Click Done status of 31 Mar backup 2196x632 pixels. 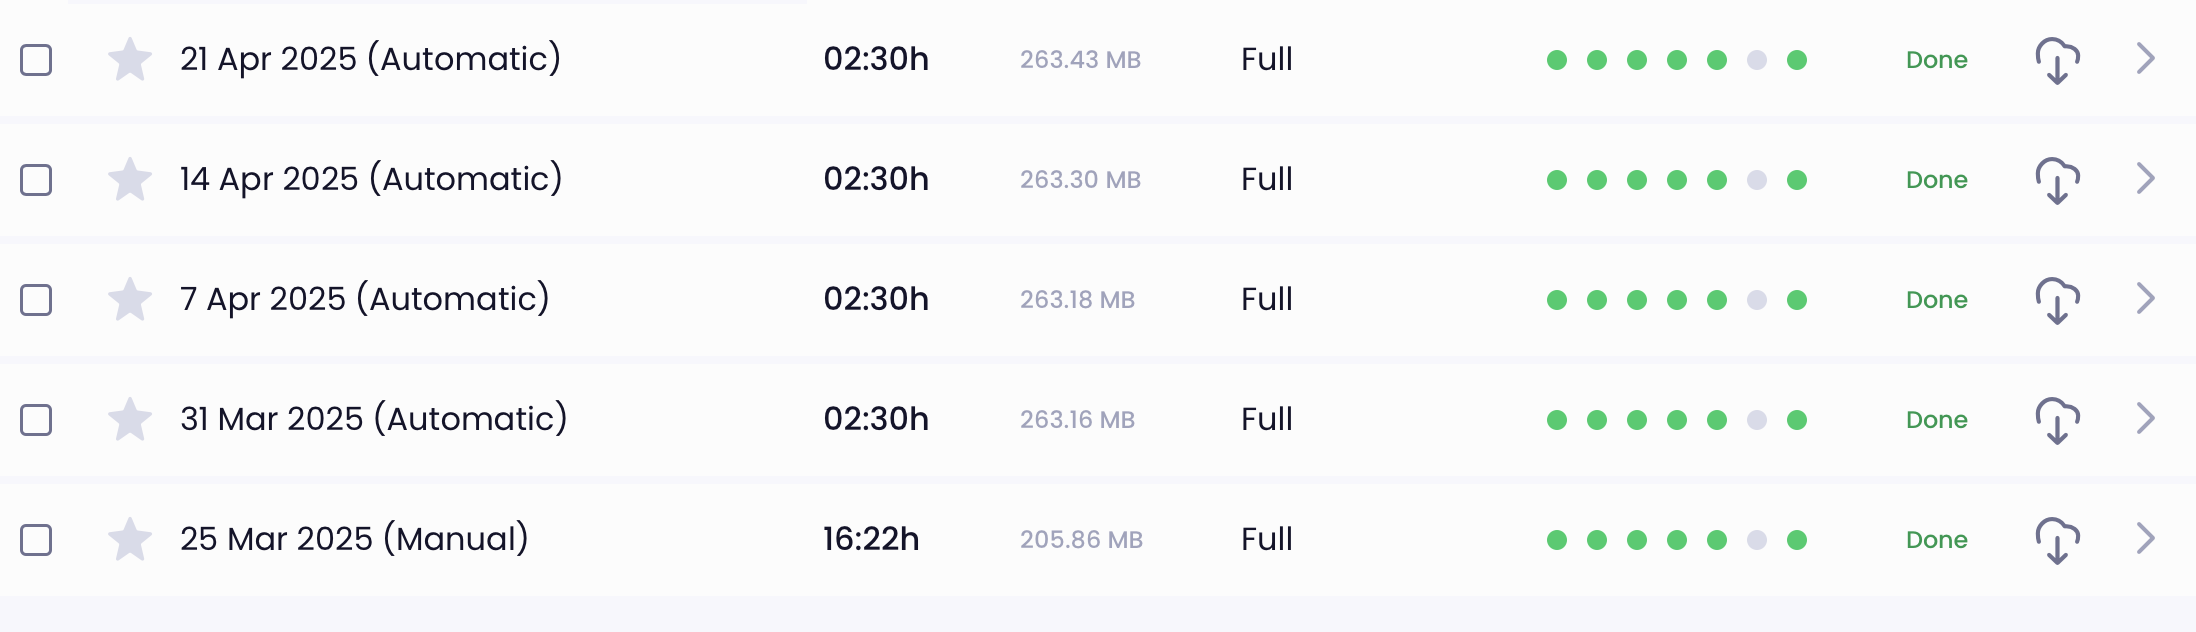tap(1936, 420)
